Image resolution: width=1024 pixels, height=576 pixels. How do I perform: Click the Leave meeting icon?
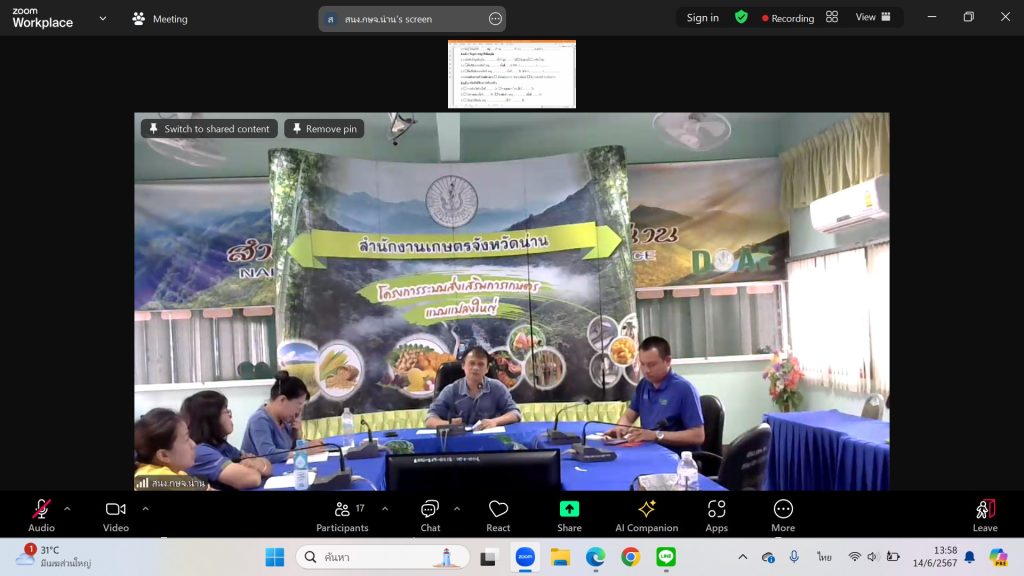[x=985, y=514]
